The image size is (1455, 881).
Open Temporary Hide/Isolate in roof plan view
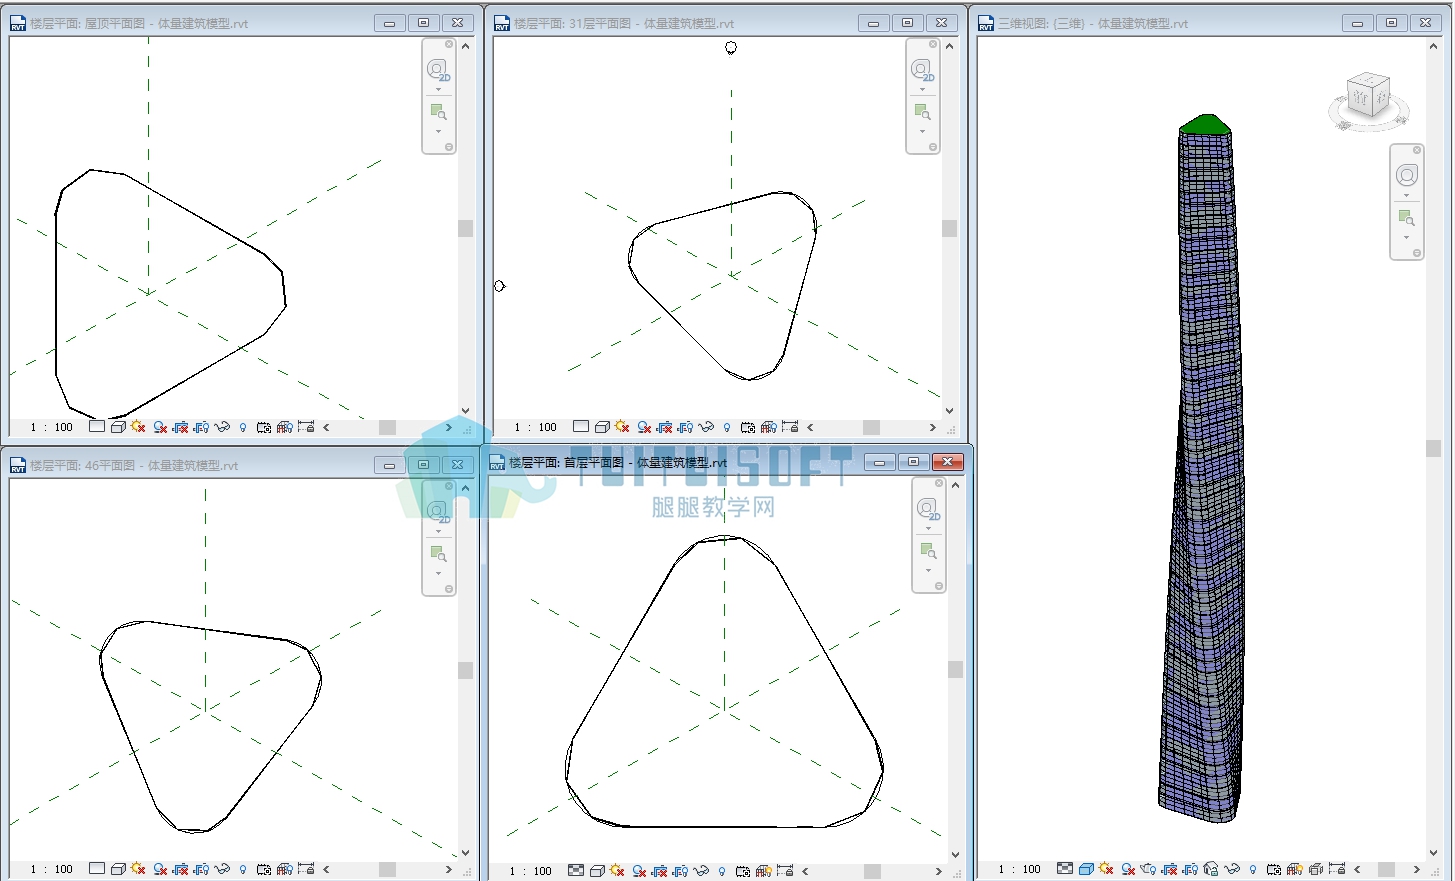click(222, 427)
